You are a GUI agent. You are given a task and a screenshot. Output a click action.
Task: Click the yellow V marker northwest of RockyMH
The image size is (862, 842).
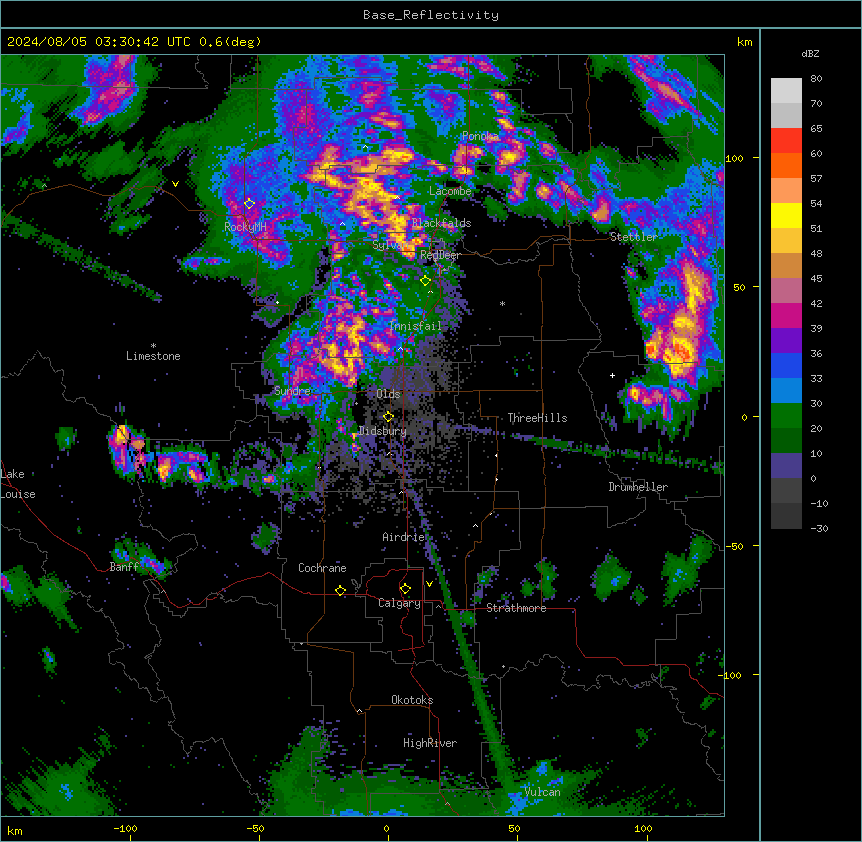(175, 184)
